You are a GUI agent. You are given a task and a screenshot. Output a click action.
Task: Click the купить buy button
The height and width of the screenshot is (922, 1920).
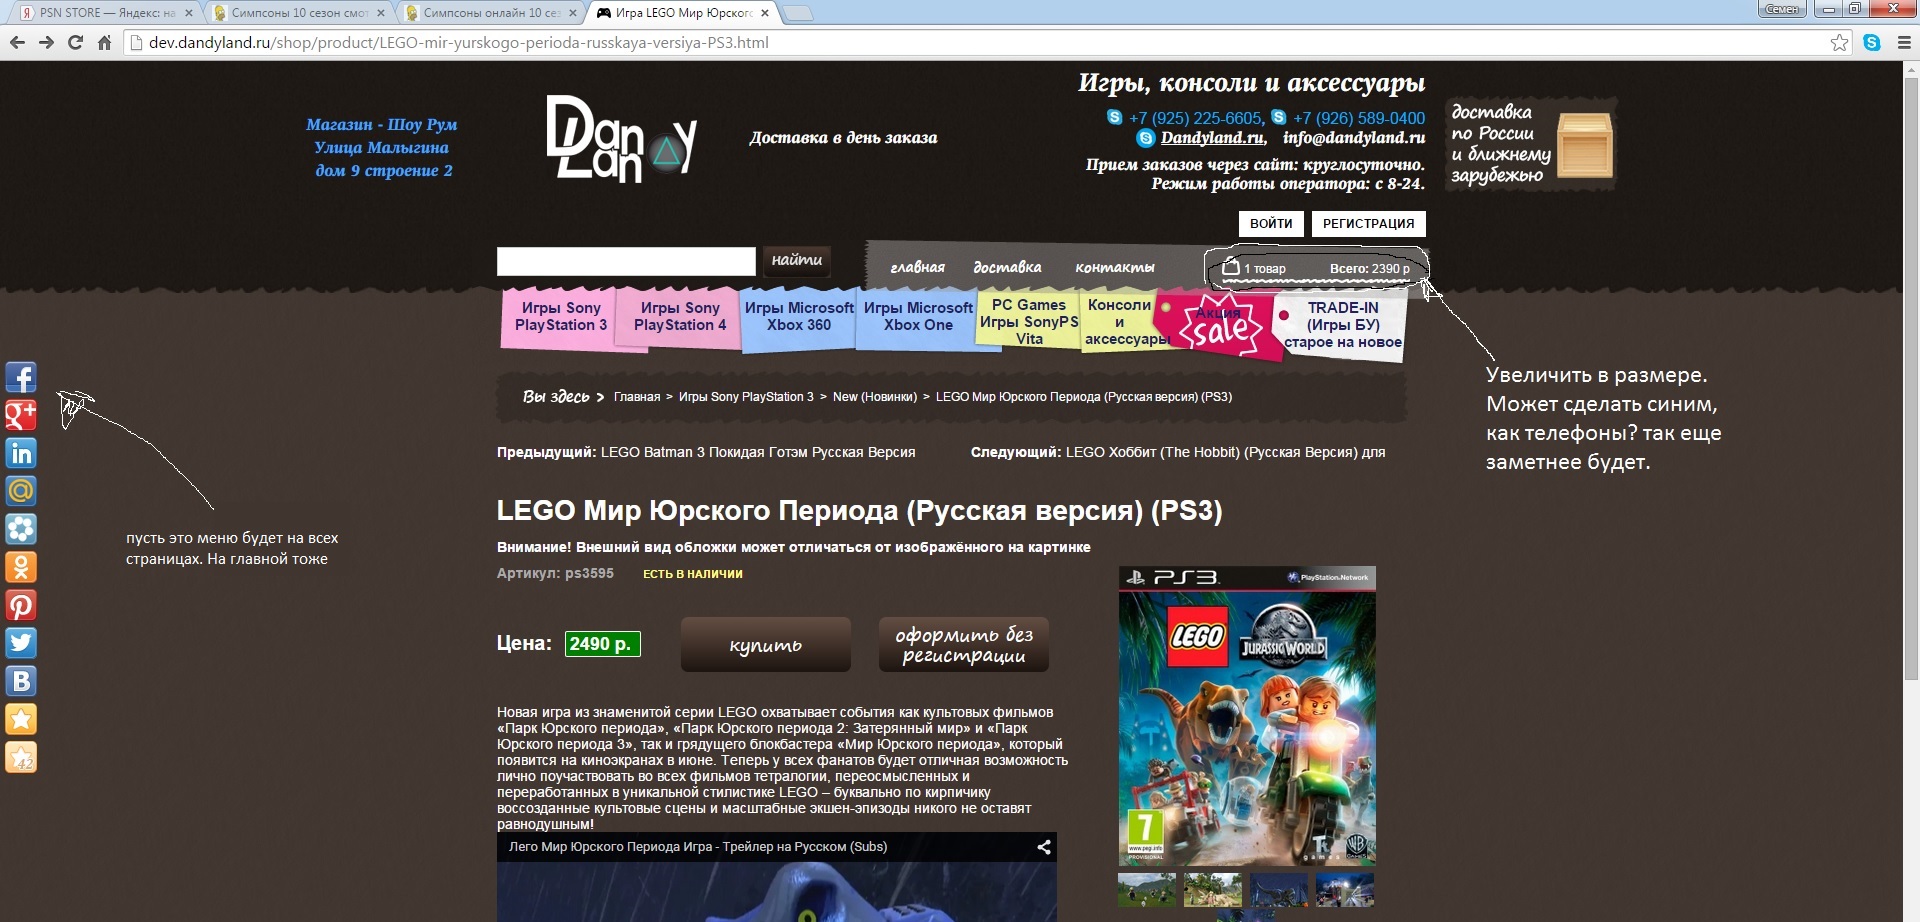pos(766,645)
